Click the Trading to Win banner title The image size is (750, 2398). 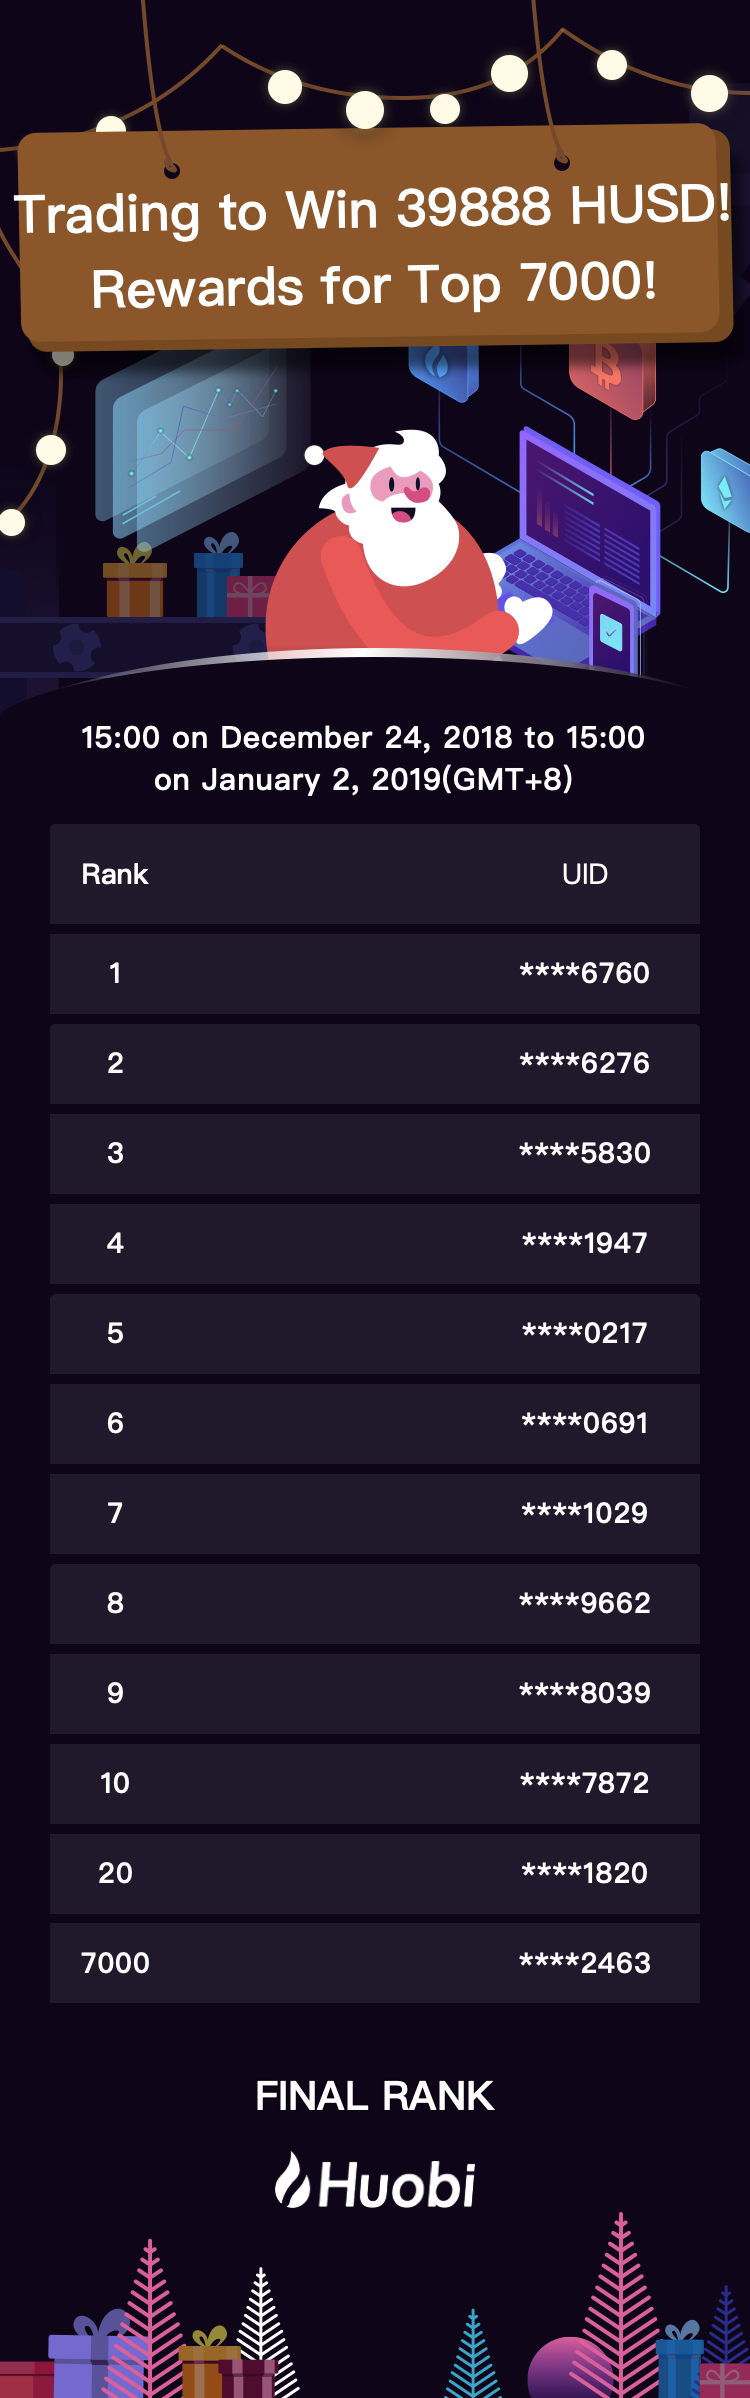373,247
